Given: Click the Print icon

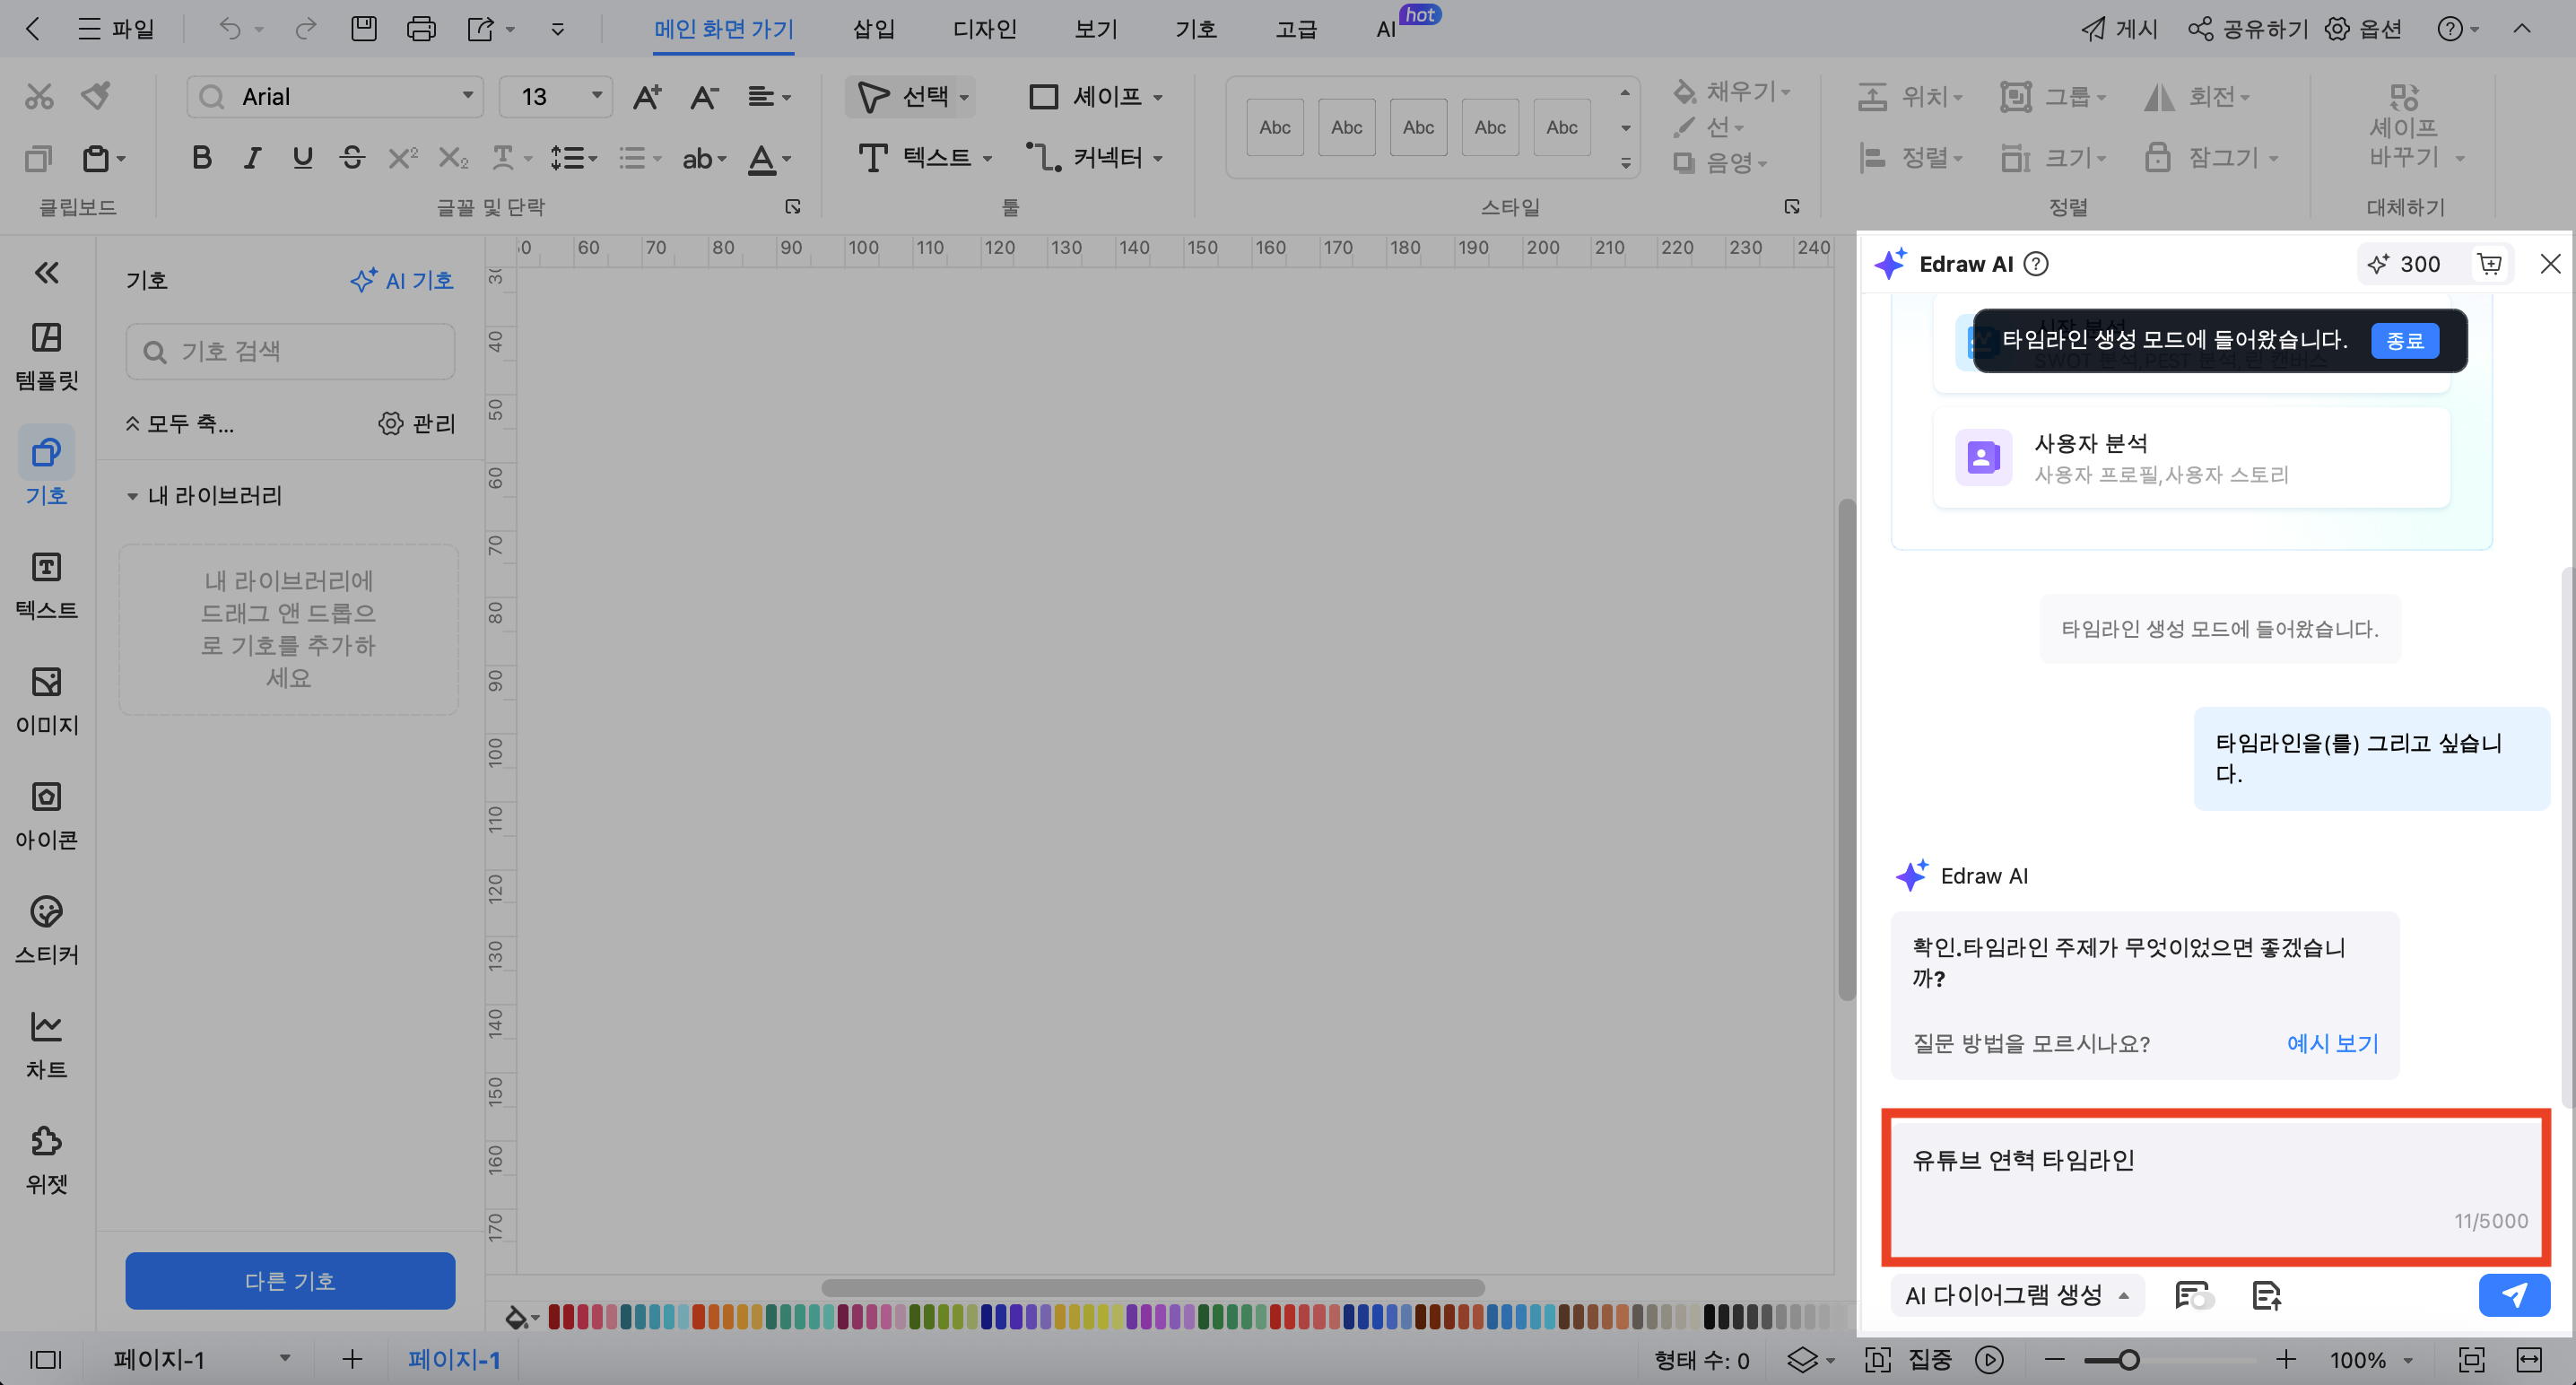Looking at the screenshot, I should click(x=421, y=29).
